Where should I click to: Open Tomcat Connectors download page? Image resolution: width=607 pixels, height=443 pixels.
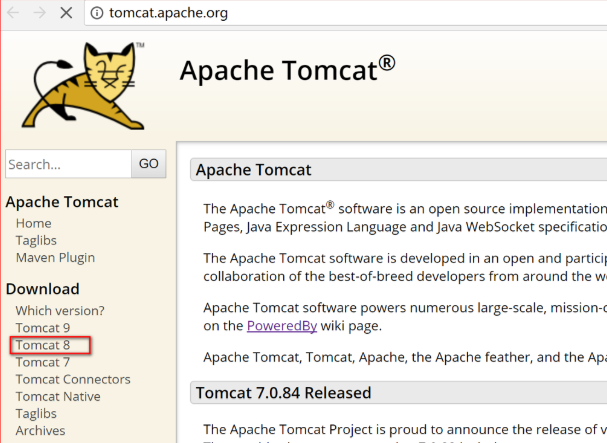73,379
